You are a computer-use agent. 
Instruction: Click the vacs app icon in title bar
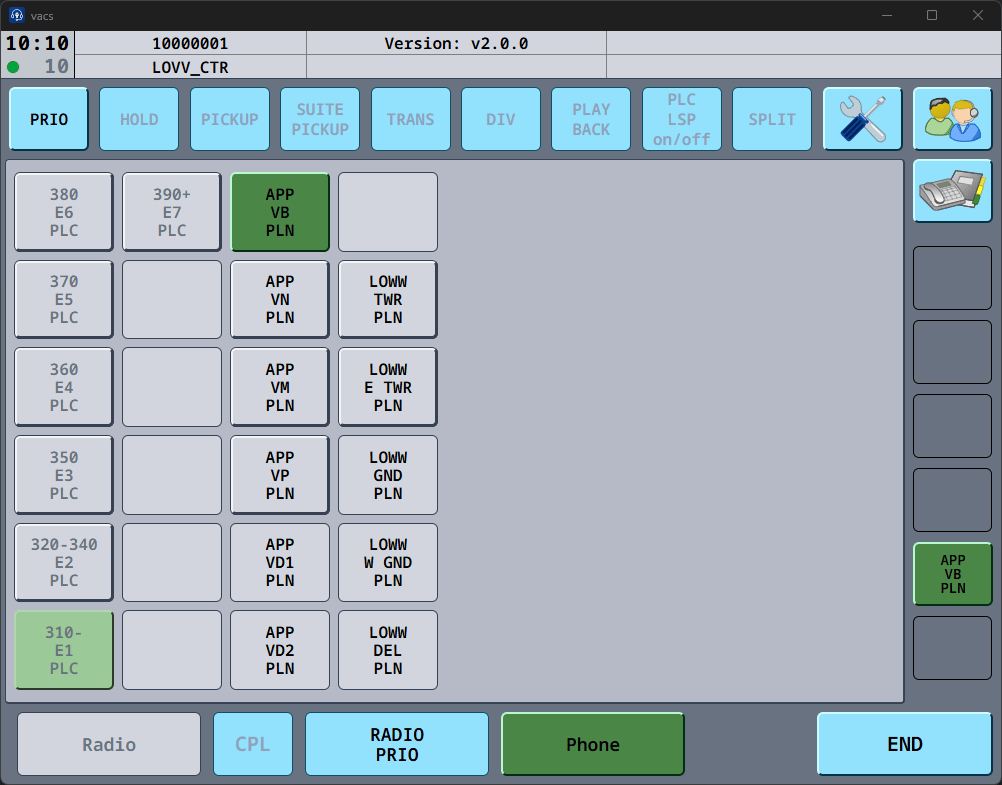coord(16,15)
